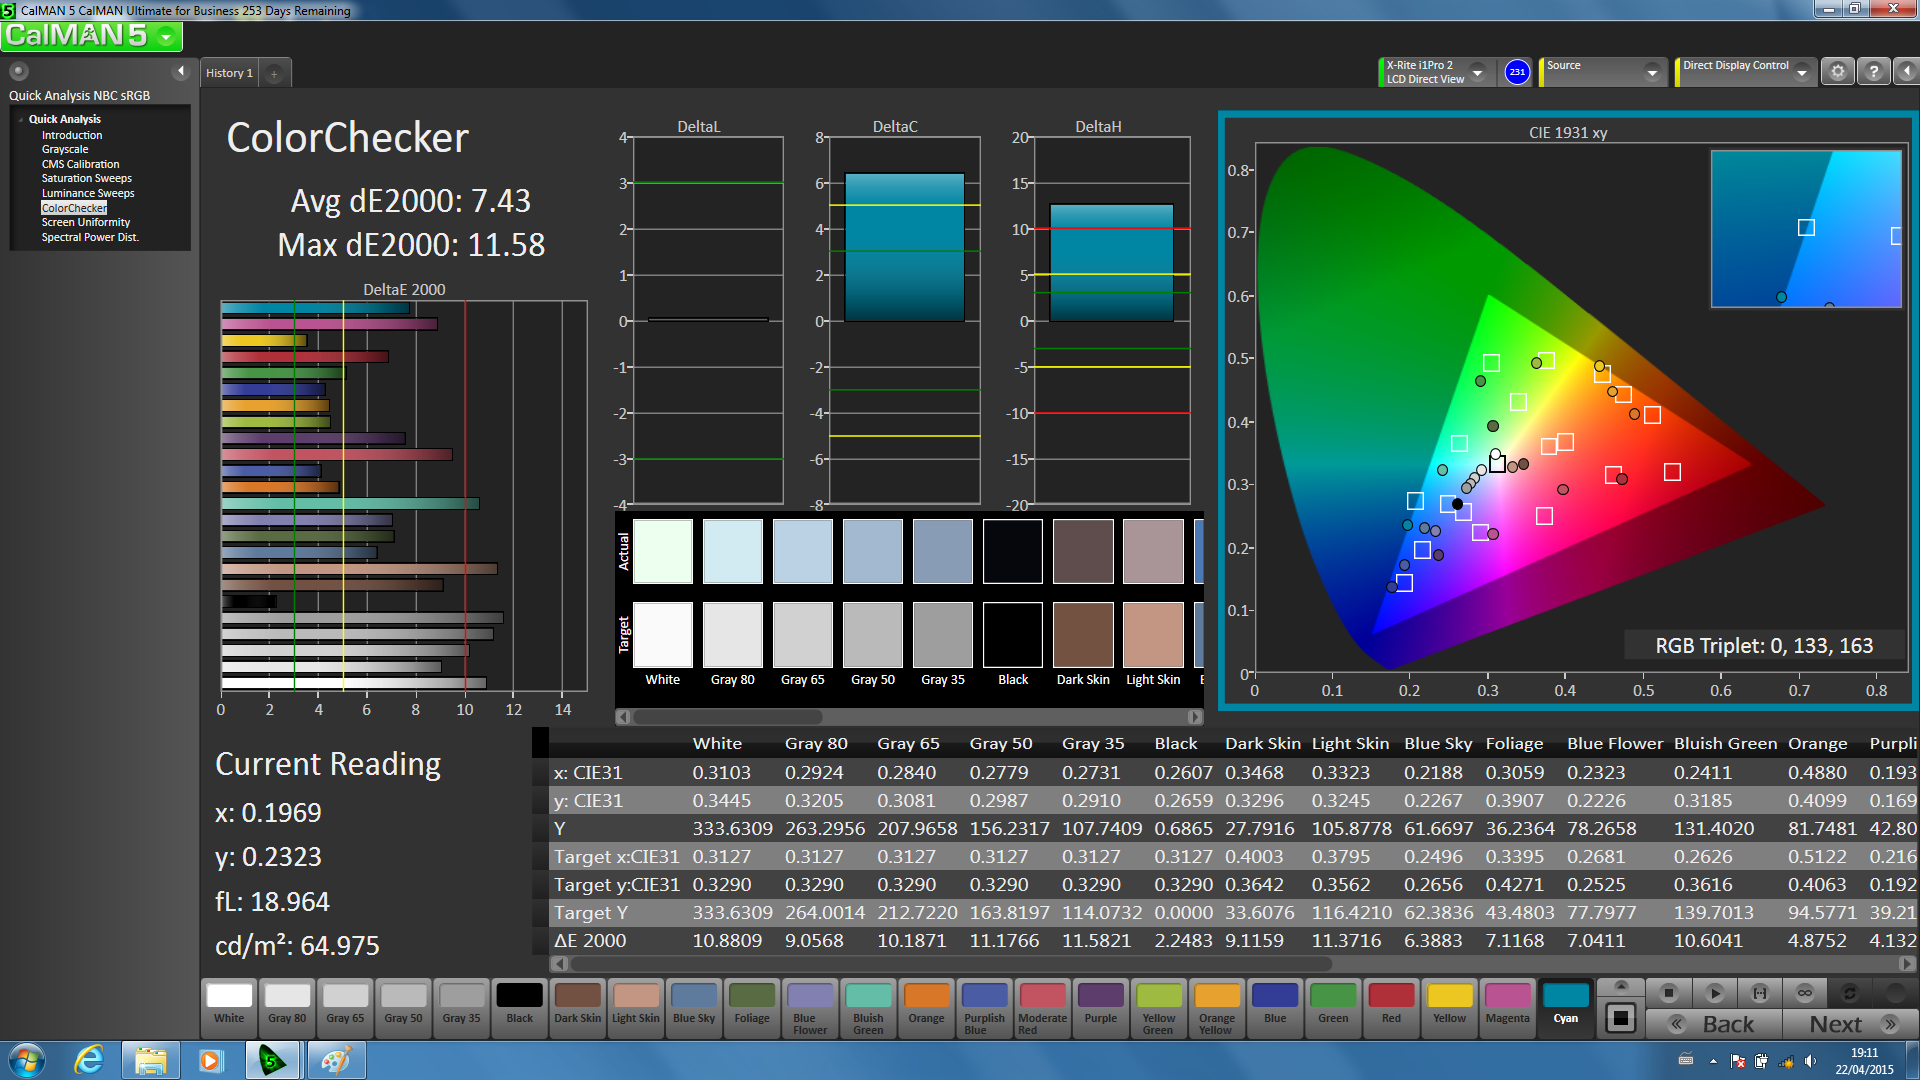Collapse the right toolbar with arrow icon
This screenshot has width=1920, height=1080.
(x=1906, y=72)
